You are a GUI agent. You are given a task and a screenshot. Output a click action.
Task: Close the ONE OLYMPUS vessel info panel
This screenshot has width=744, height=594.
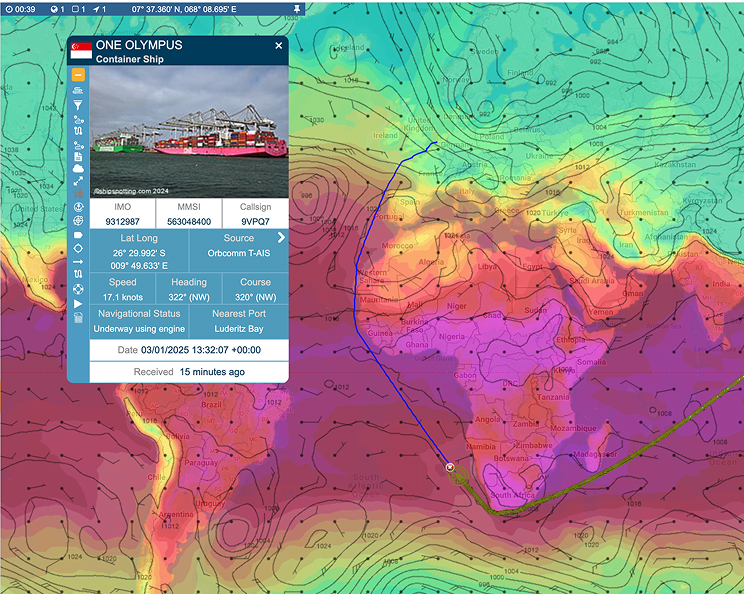pyautogui.click(x=278, y=46)
